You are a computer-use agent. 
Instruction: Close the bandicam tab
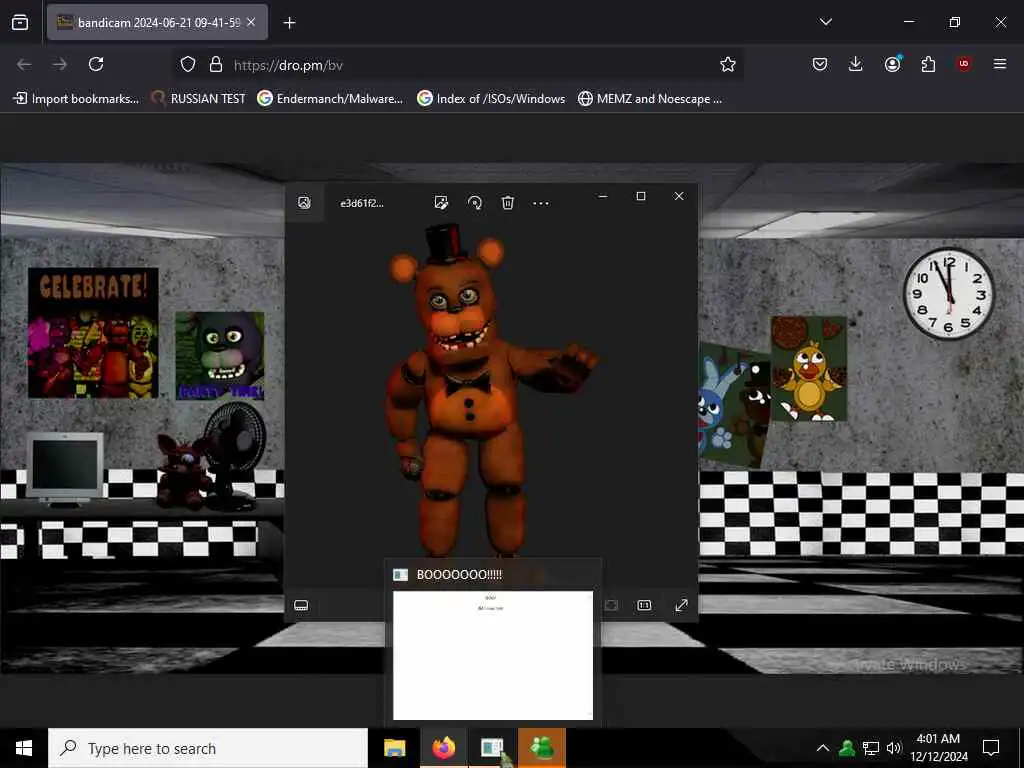pos(251,22)
